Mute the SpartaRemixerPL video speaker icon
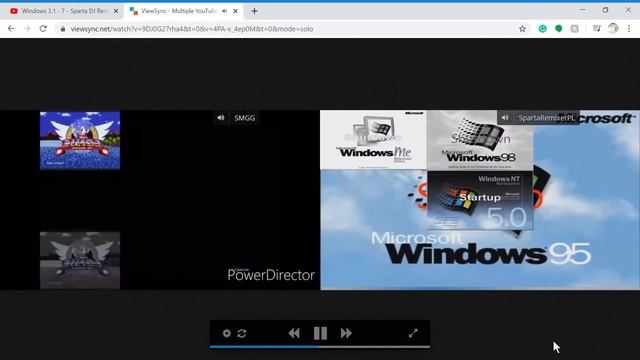The width and height of the screenshot is (640, 360). pos(505,118)
